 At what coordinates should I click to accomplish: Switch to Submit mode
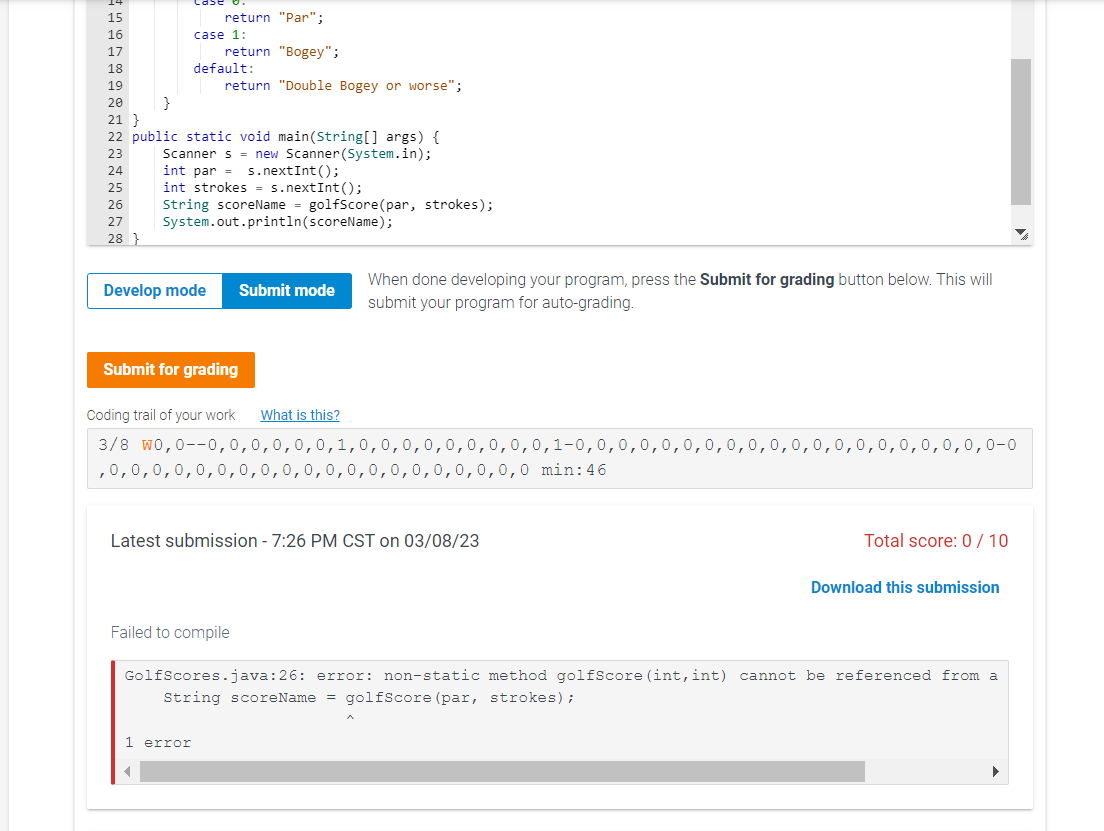287,291
